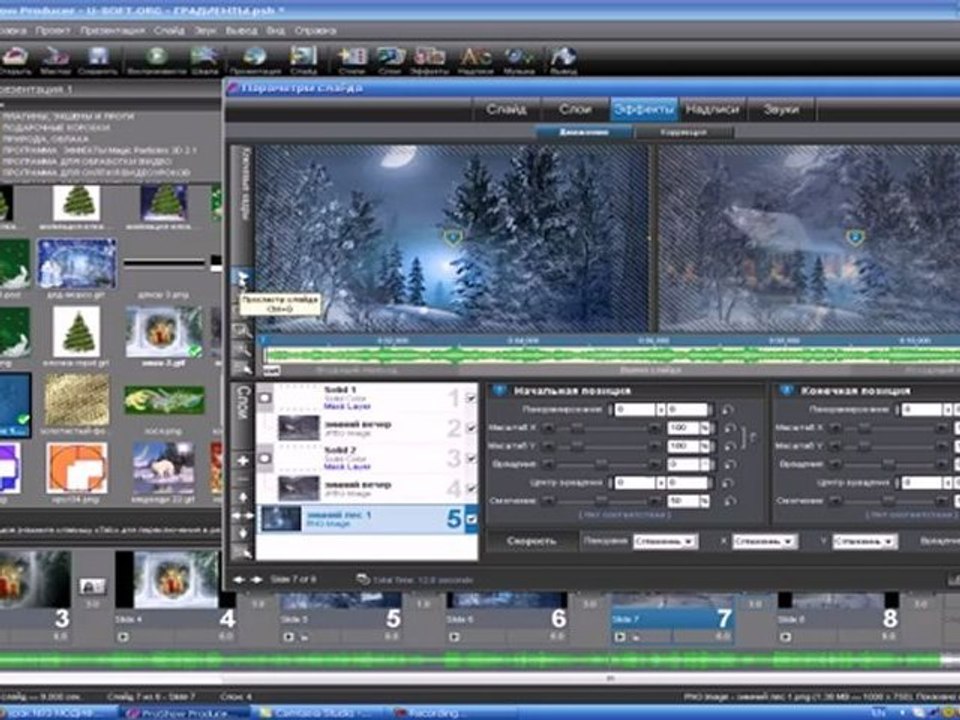Click Масштаб X value field in Начальная позиция
The image size is (960, 720).
pos(683,428)
